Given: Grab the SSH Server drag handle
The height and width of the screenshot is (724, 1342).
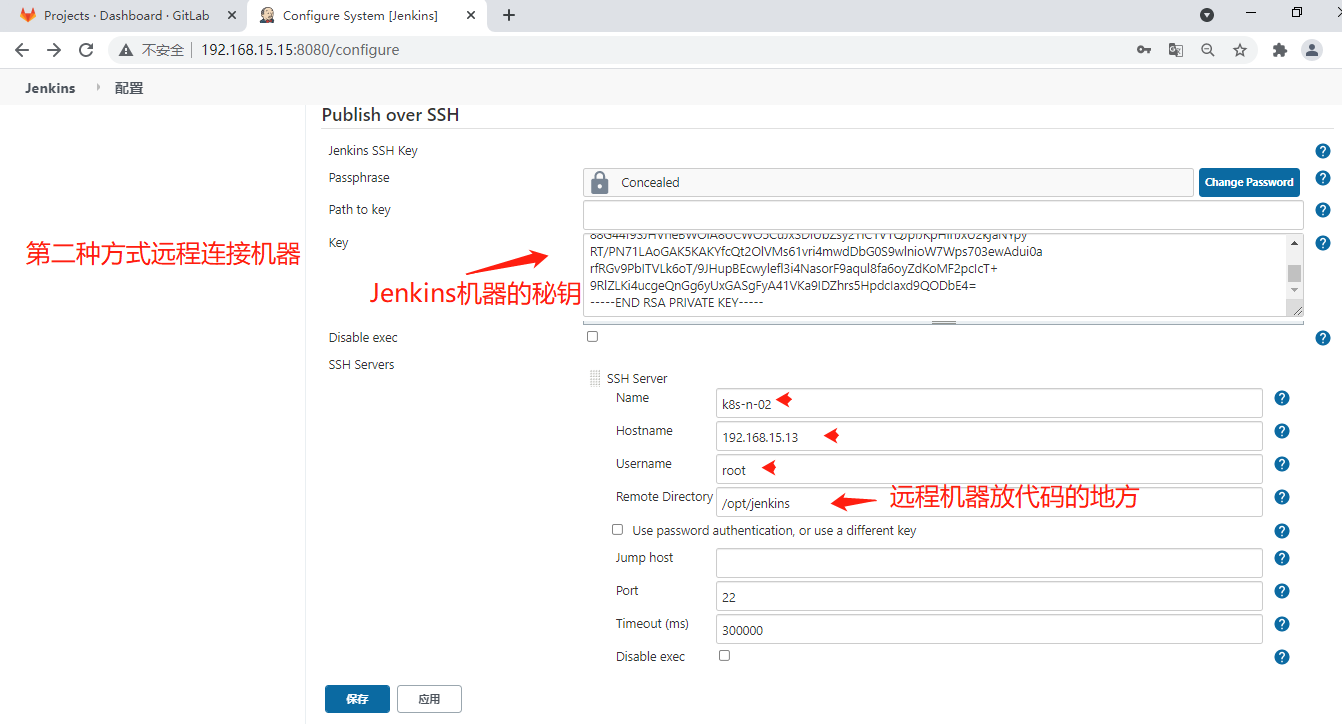Looking at the screenshot, I should [595, 378].
